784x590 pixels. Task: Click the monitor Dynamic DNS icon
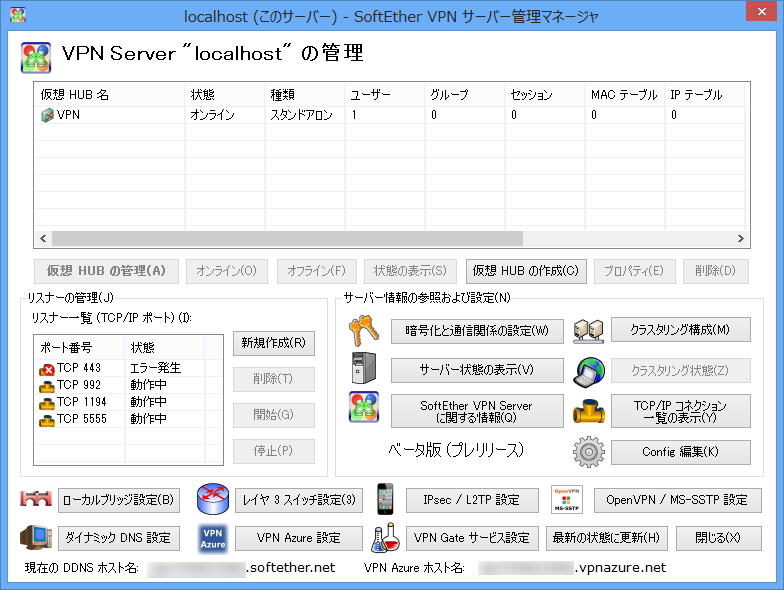coord(36,538)
